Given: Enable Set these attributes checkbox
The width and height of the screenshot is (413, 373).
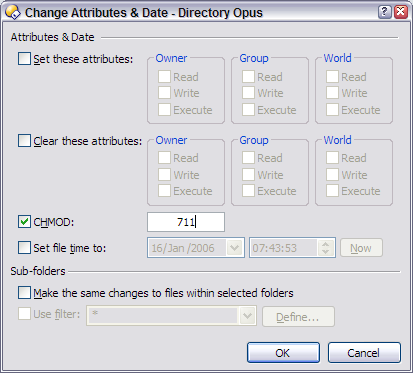Looking at the screenshot, I should [24, 59].
